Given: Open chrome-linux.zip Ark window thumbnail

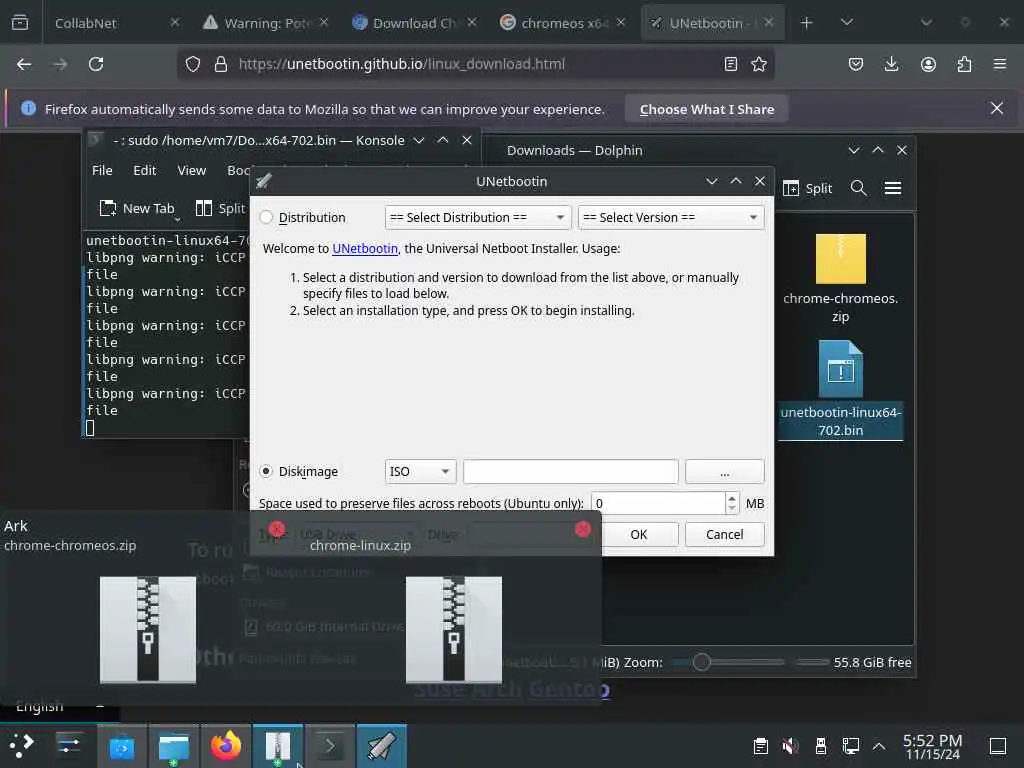Looking at the screenshot, I should pos(454,630).
